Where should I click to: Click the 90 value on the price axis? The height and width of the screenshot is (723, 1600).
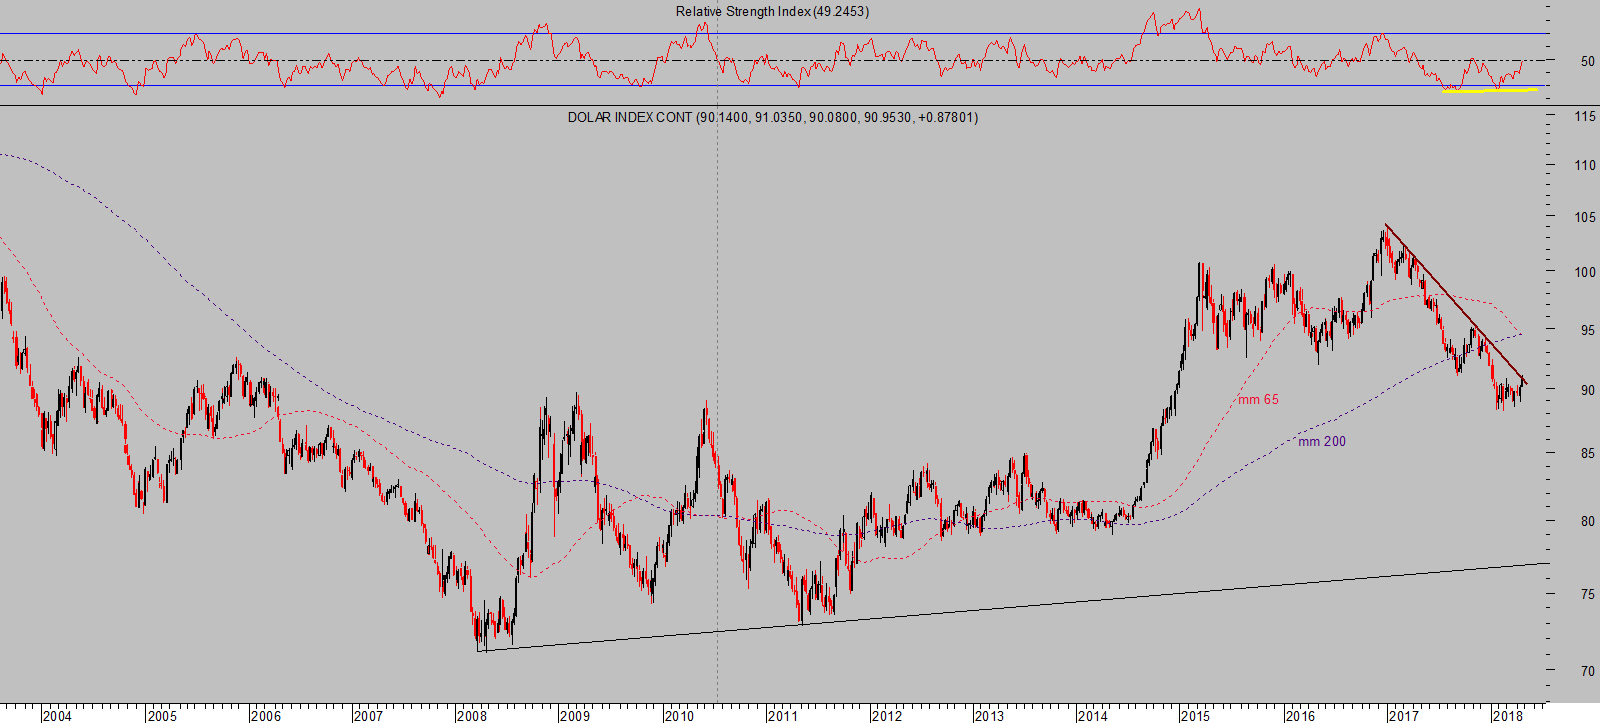(x=1587, y=390)
